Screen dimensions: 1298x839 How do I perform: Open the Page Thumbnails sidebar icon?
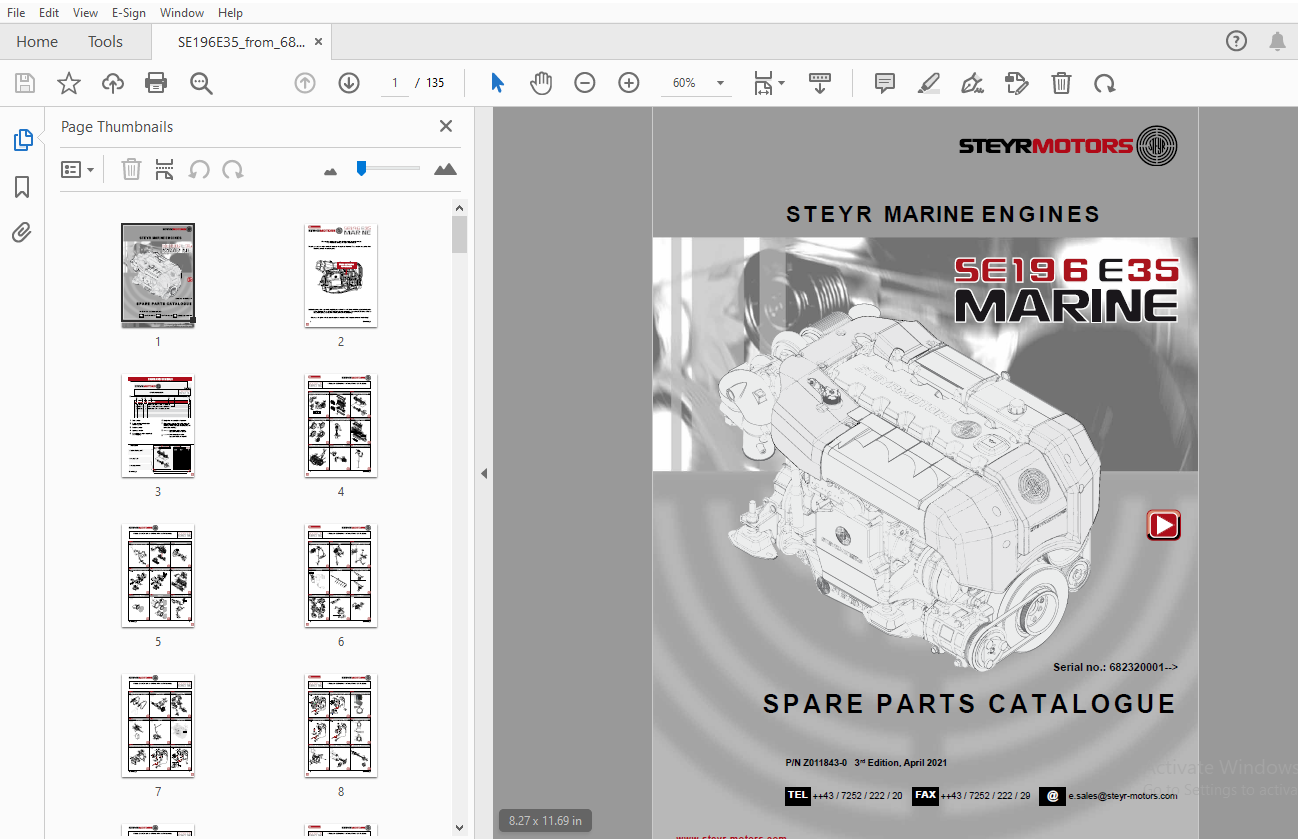(23, 141)
